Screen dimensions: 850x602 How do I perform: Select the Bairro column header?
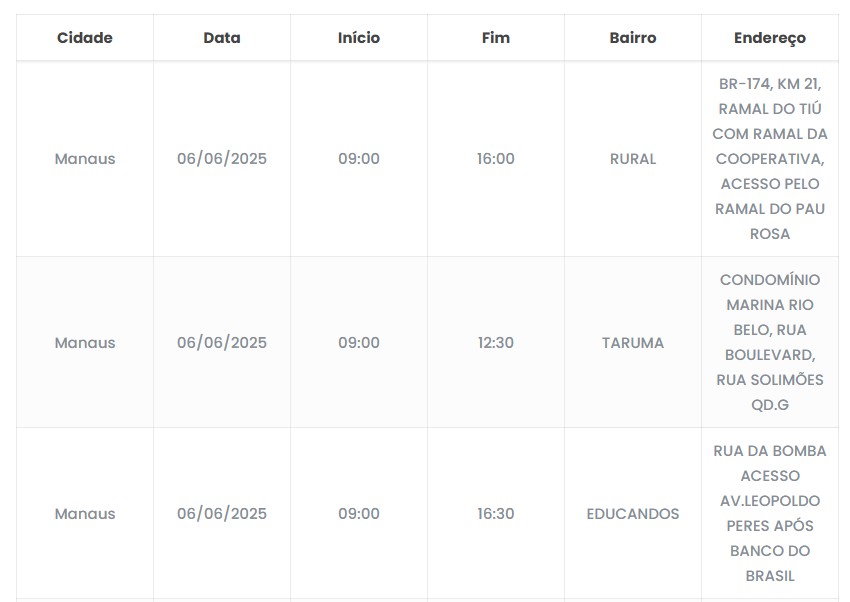[x=633, y=38]
